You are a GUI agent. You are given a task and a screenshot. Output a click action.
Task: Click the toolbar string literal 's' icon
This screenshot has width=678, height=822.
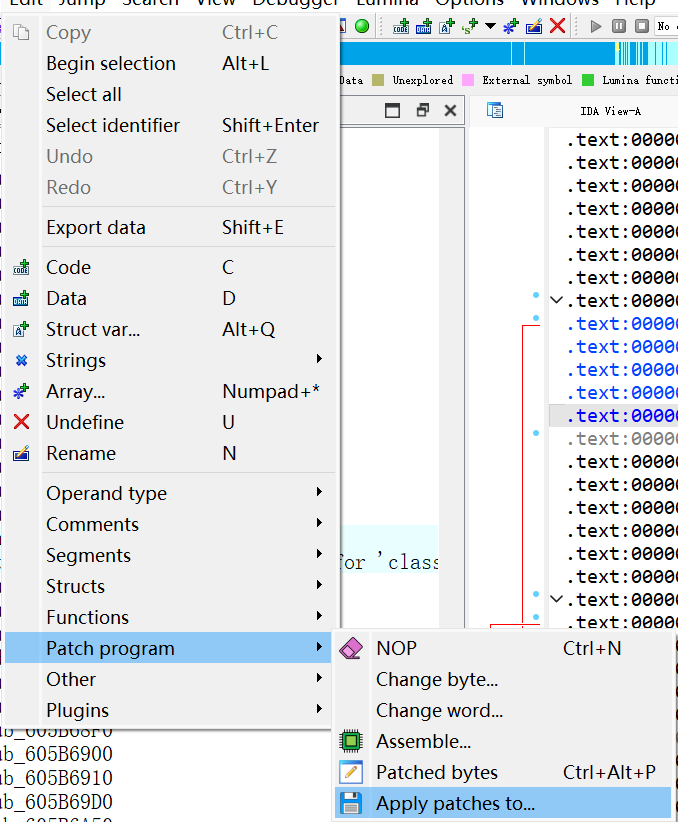point(469,26)
